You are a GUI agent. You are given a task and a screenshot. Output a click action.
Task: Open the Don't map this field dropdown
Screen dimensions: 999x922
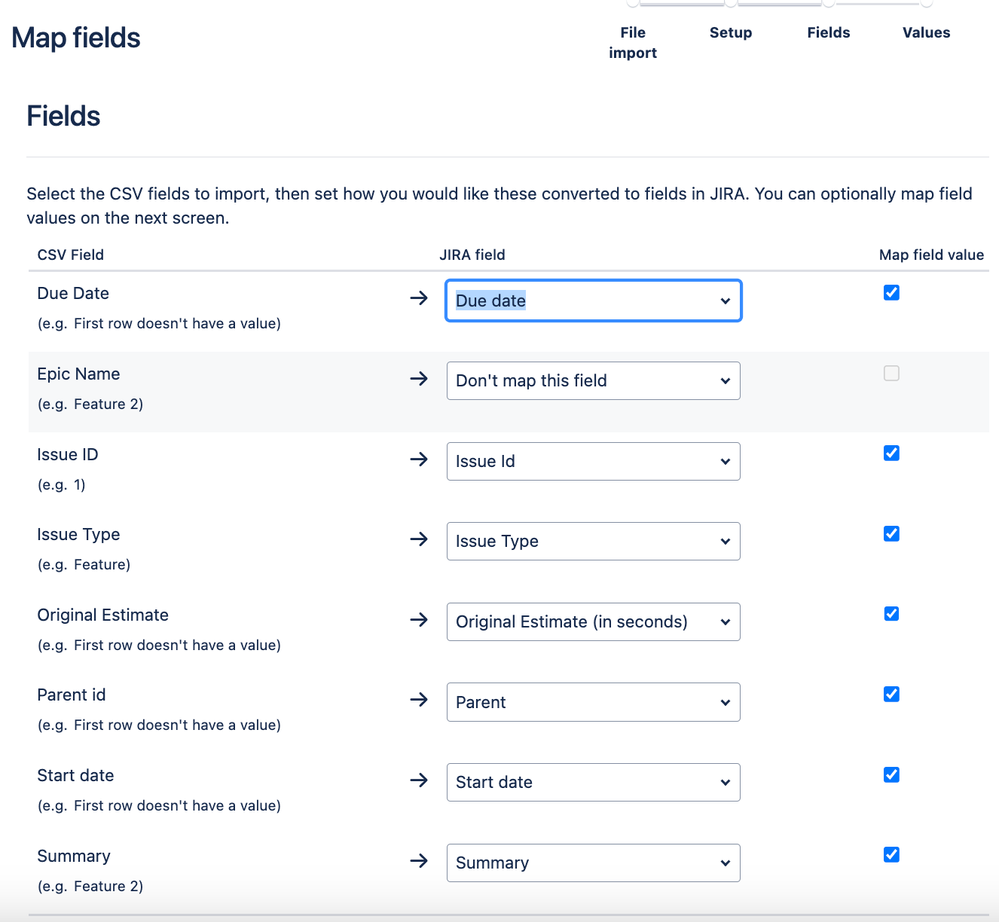593,380
